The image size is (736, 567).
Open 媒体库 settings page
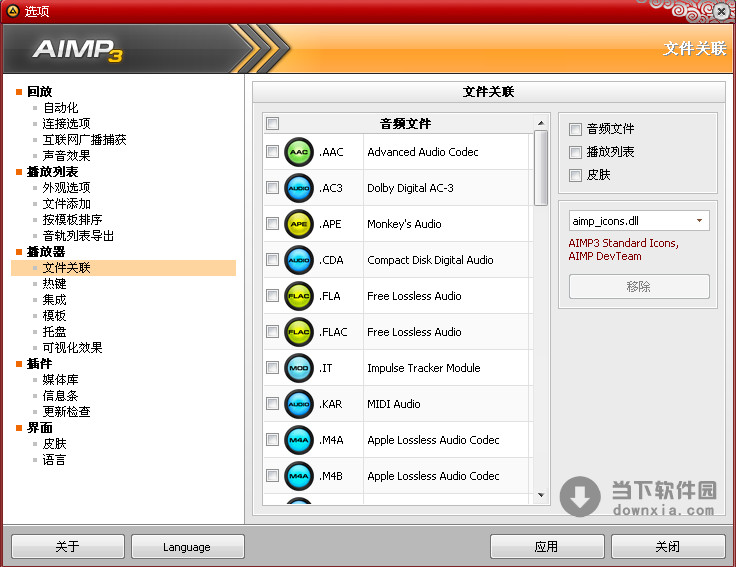(61, 380)
